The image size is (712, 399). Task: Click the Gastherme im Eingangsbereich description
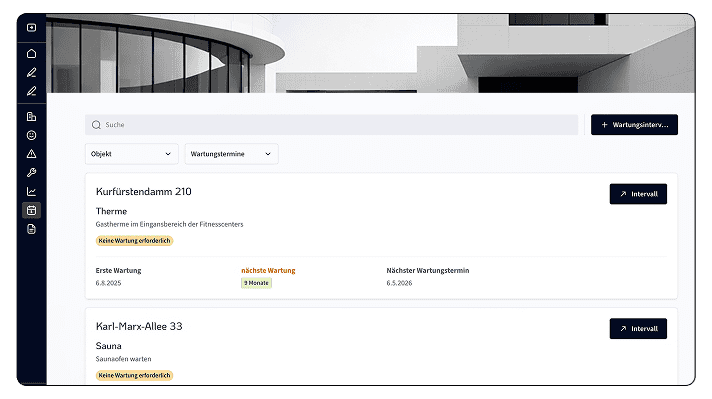pos(169,224)
